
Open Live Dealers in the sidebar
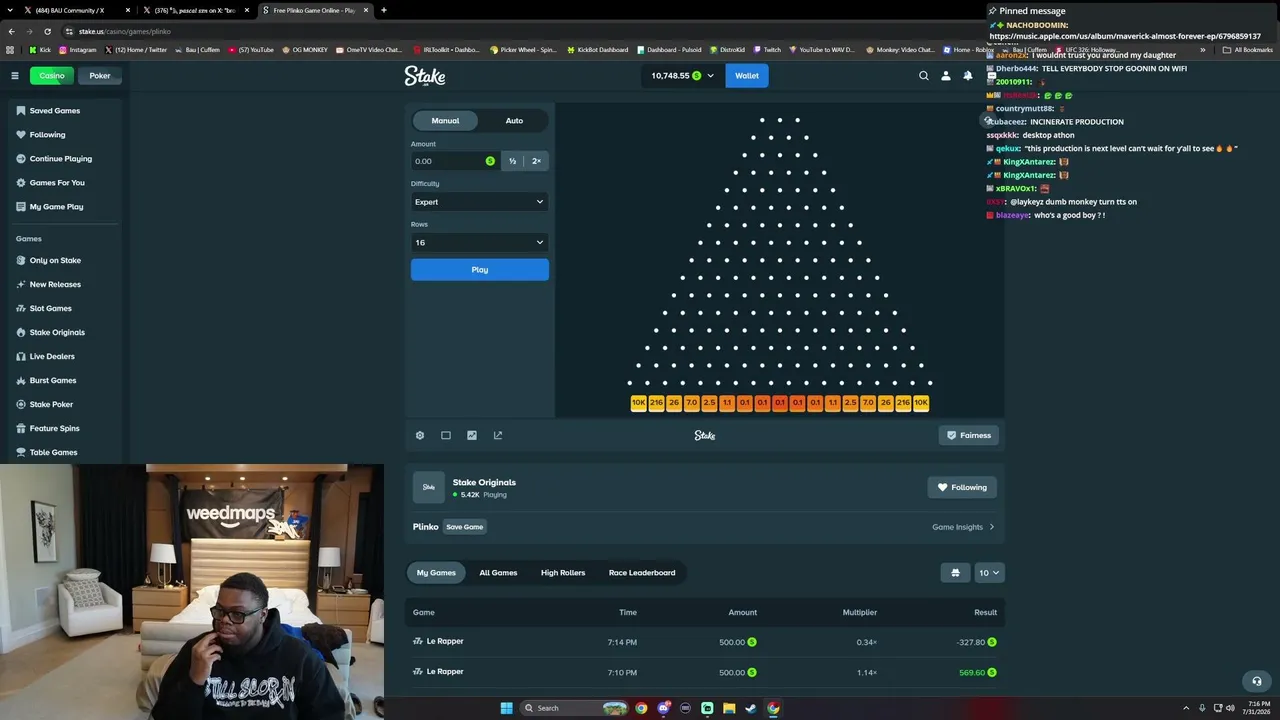point(52,356)
